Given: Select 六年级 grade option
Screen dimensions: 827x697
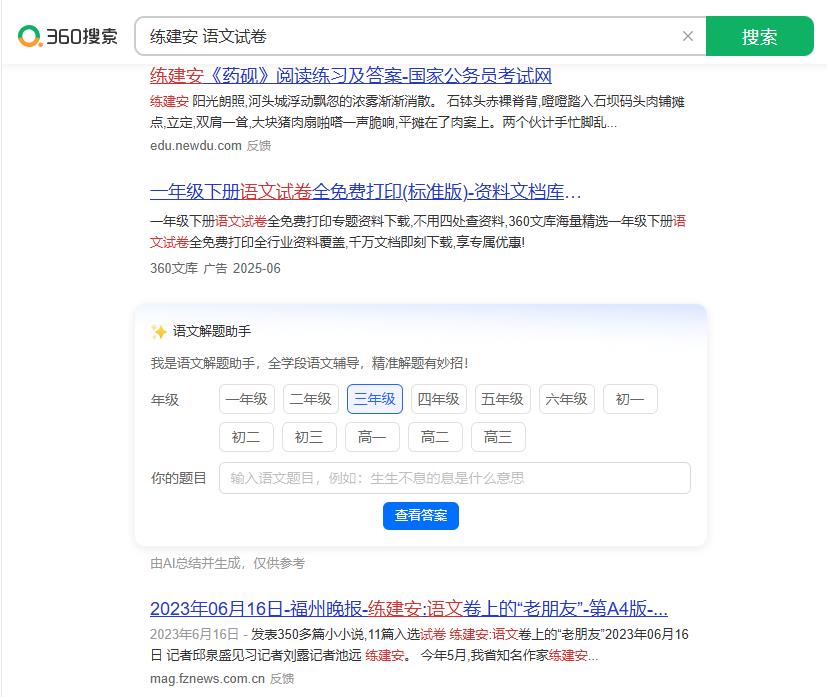Looking at the screenshot, I should [566, 399].
